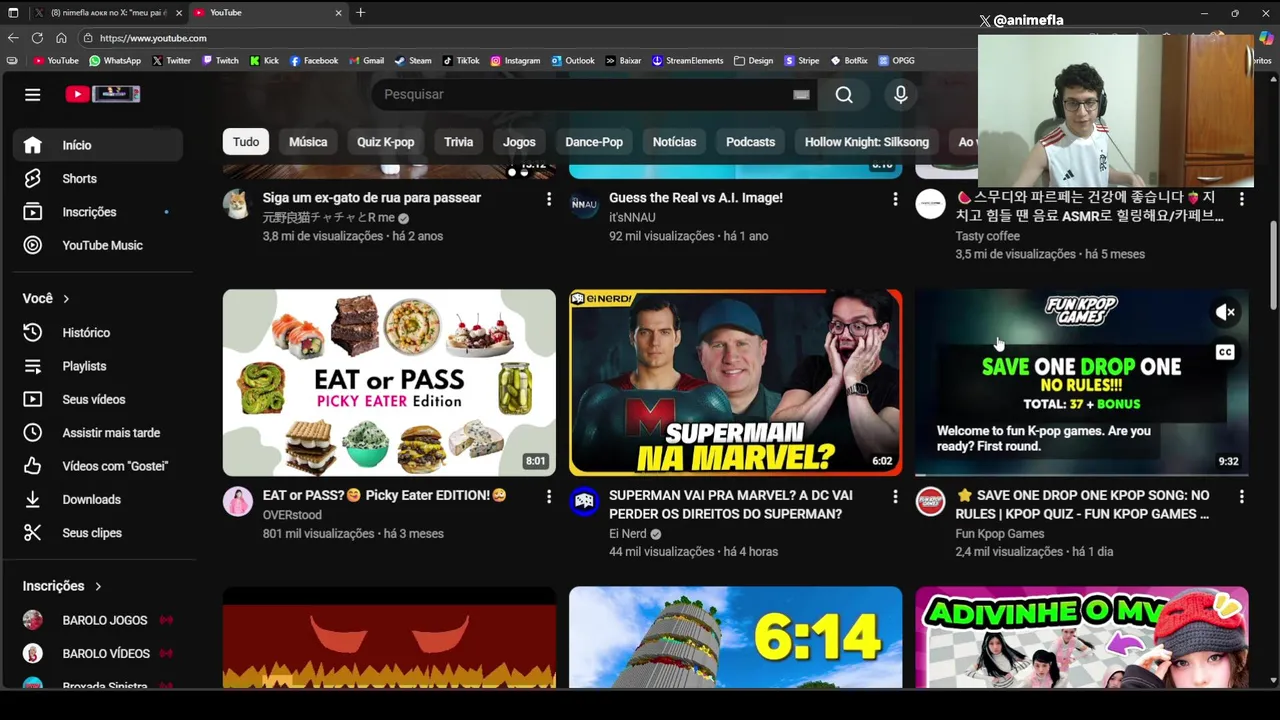Open Vídeos com "Gostei"
The image size is (1280, 720).
click(x=98, y=466)
